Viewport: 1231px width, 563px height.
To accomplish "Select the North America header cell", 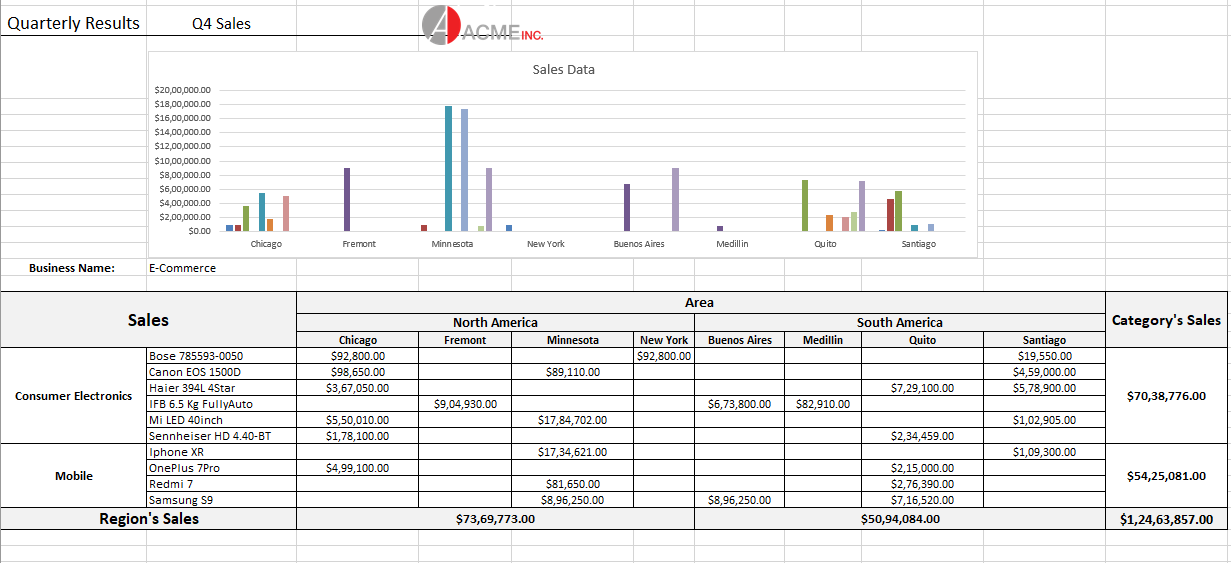I will pos(495,322).
